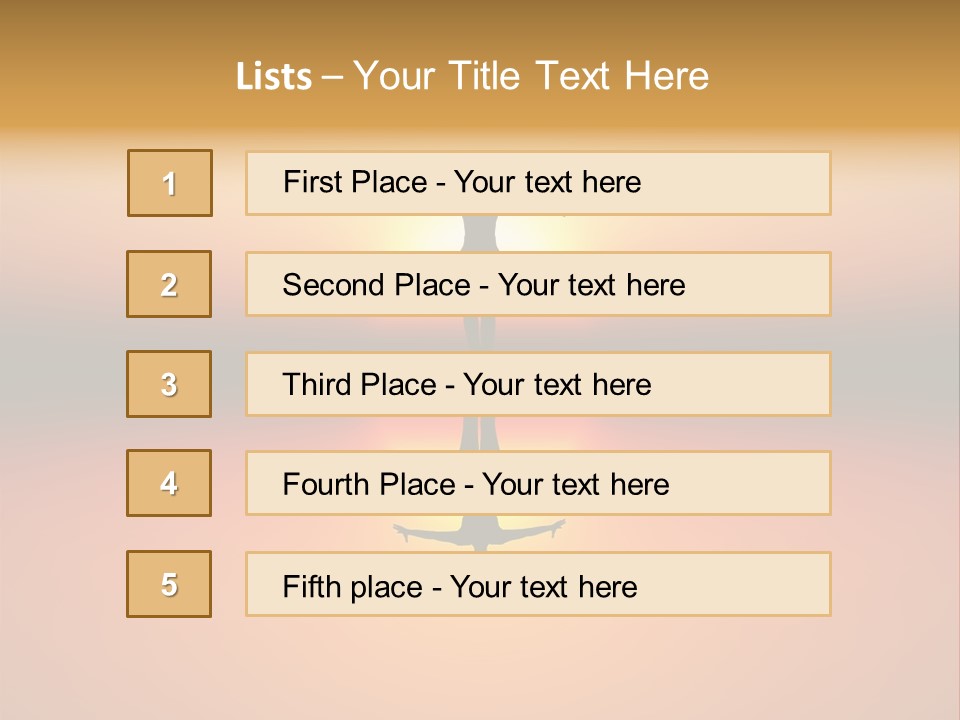Screen dimensions: 960x720
Task: Select the number 4 square
Action: click(169, 483)
